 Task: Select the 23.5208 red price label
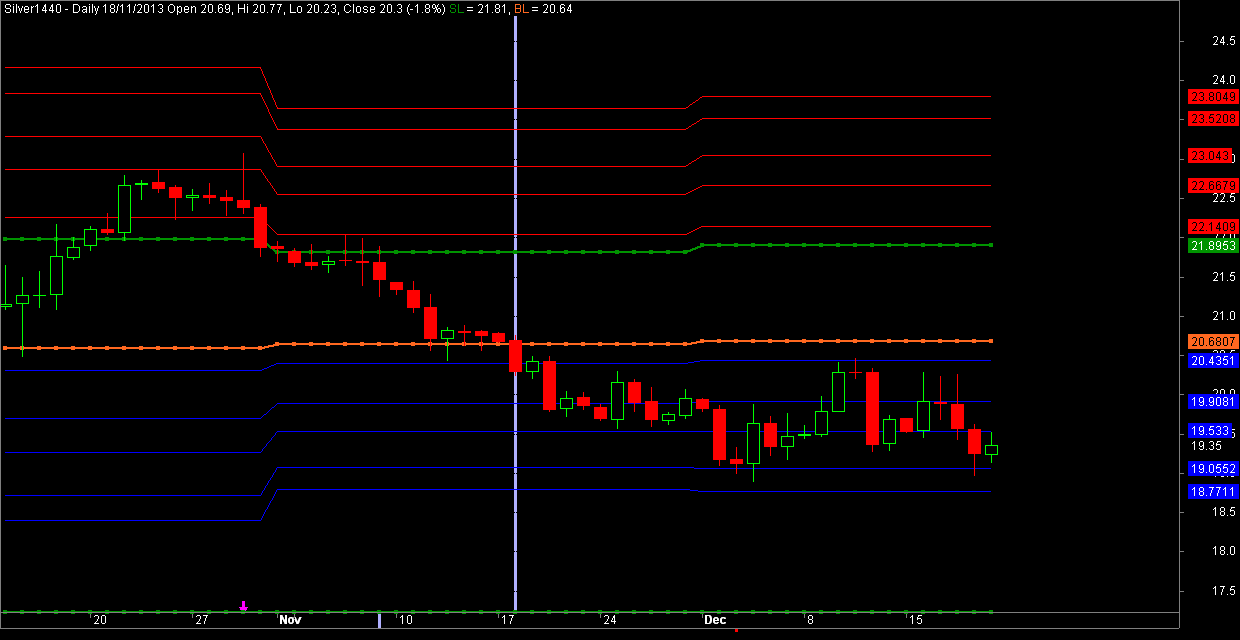point(1213,119)
